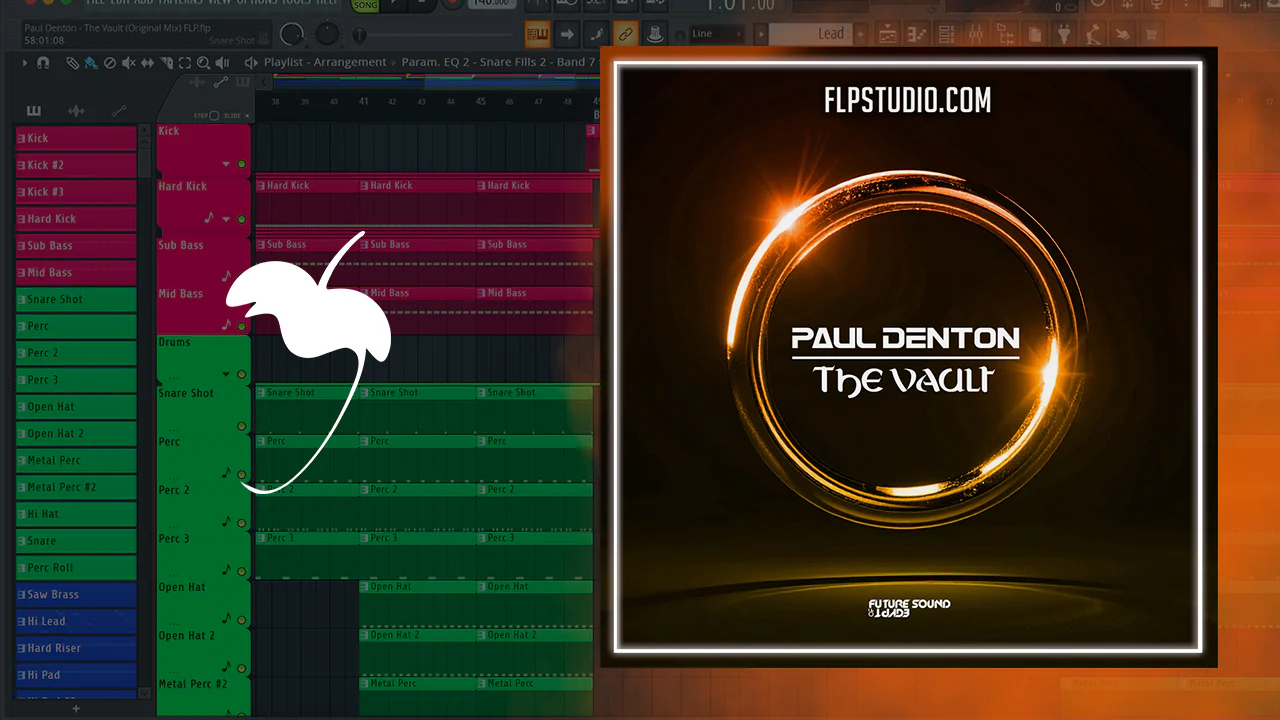The width and height of the screenshot is (1280, 720).
Task: Mute the Drums group track LED
Action: (x=242, y=375)
